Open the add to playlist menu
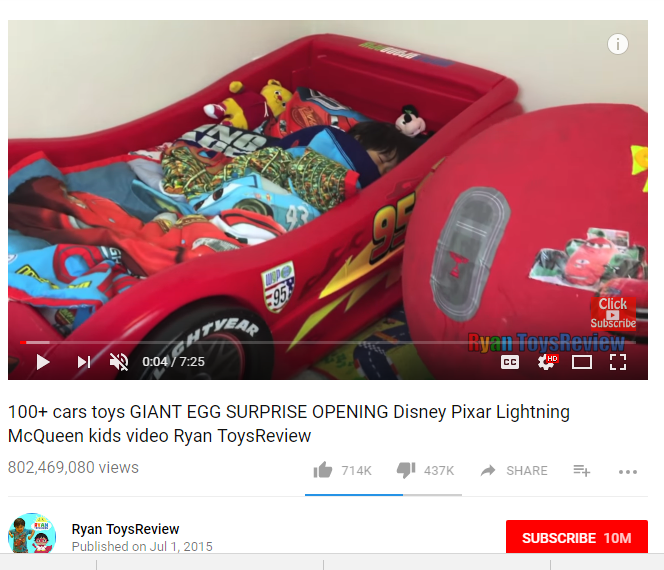The image size is (664, 570). 582,470
